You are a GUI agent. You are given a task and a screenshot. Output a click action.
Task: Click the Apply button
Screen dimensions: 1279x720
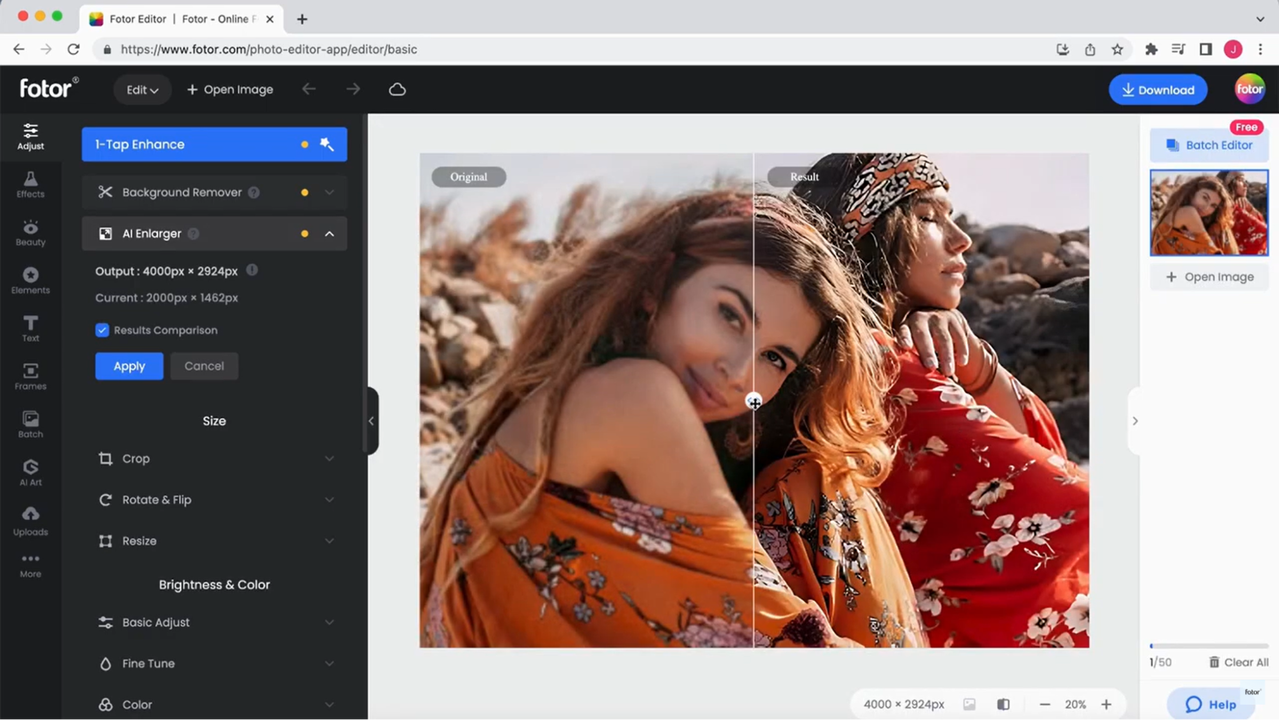point(129,366)
